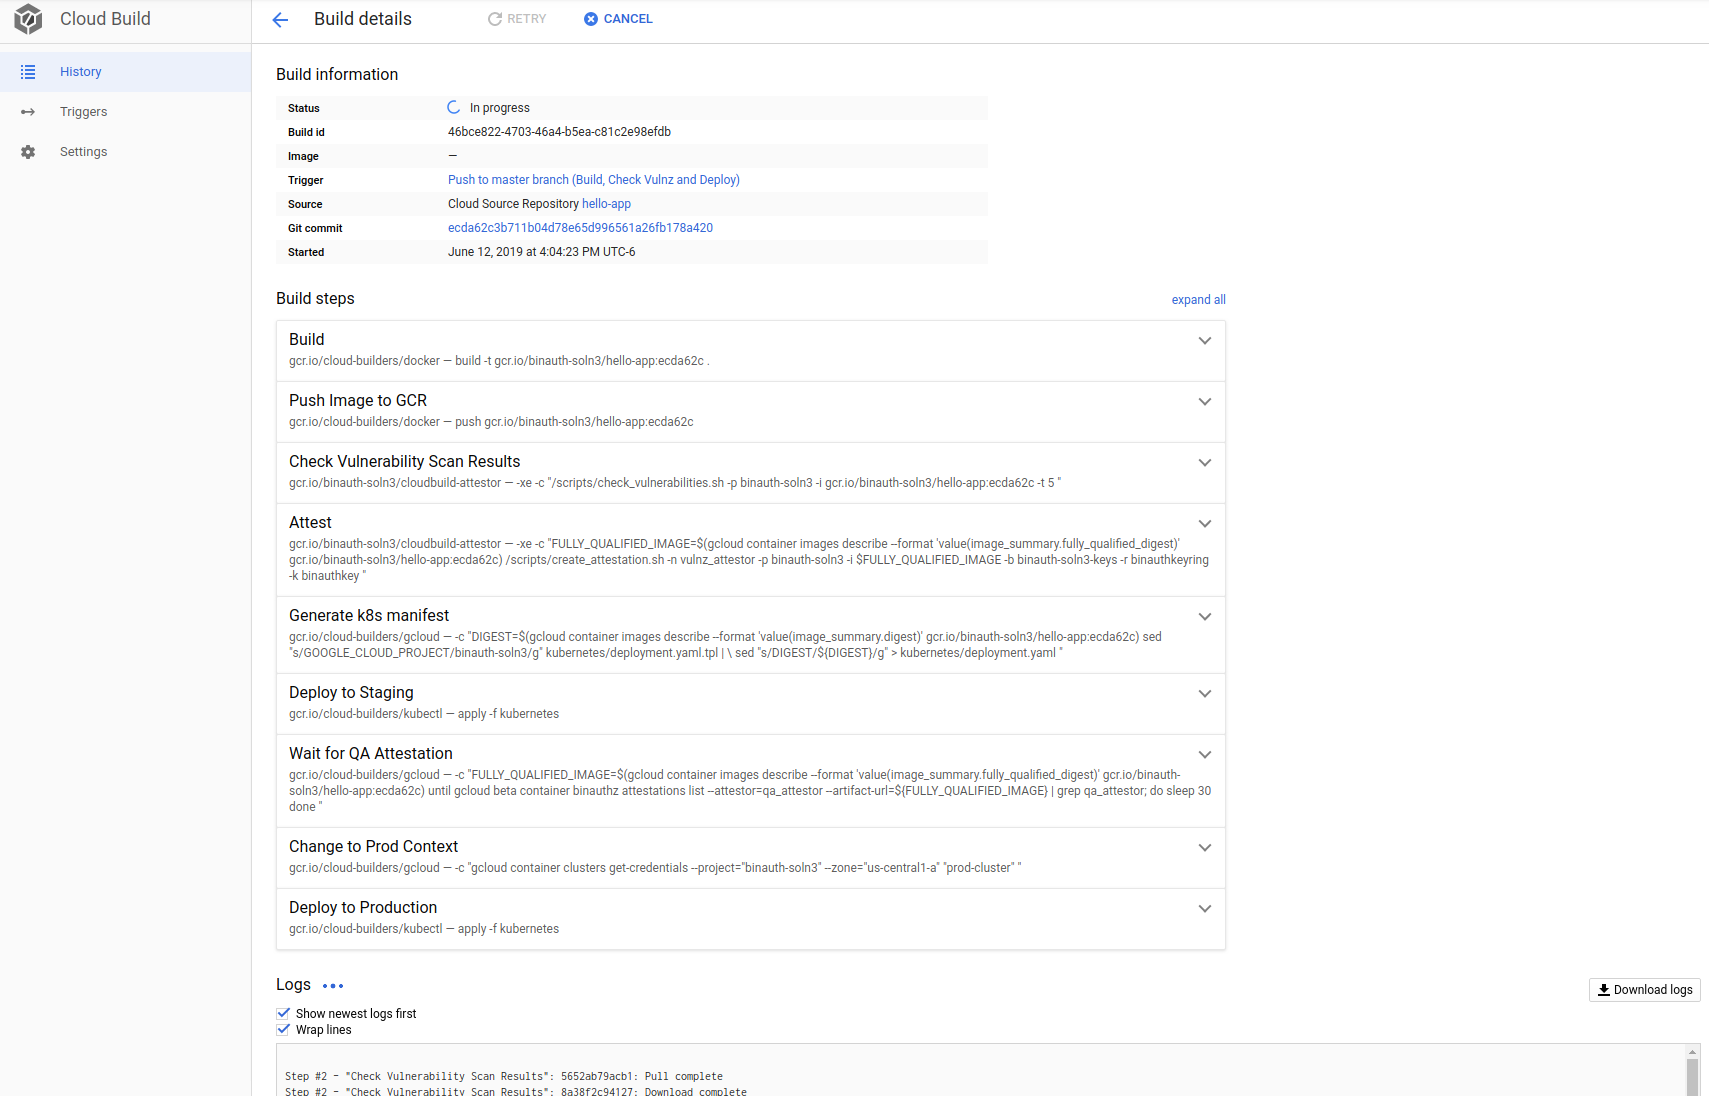Image resolution: width=1709 pixels, height=1096 pixels.
Task: Open the History menu item
Action: [x=125, y=72]
